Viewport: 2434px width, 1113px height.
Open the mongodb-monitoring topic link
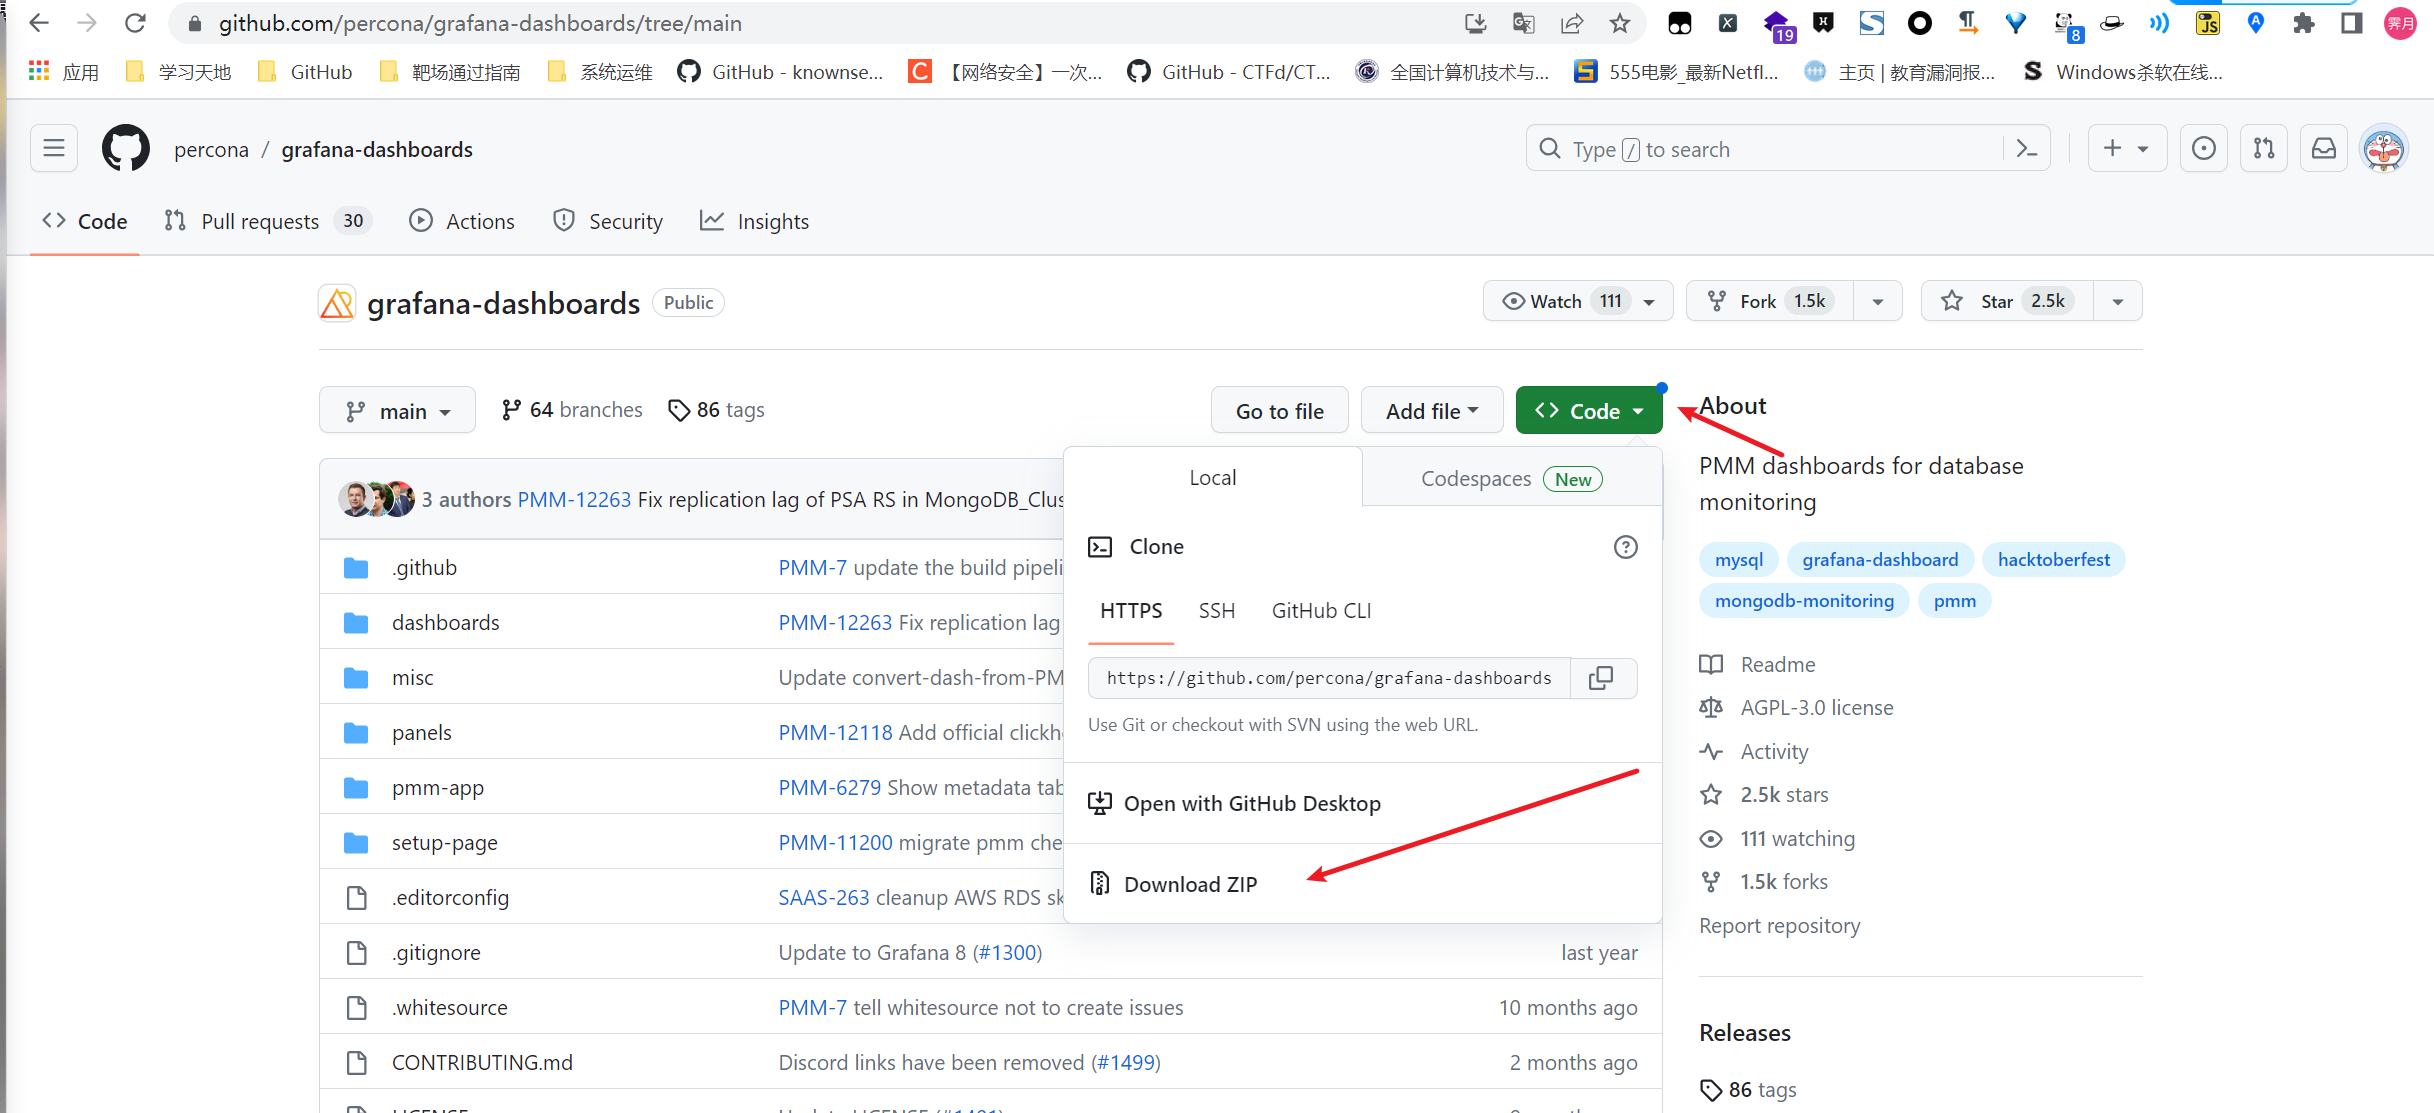1804,601
